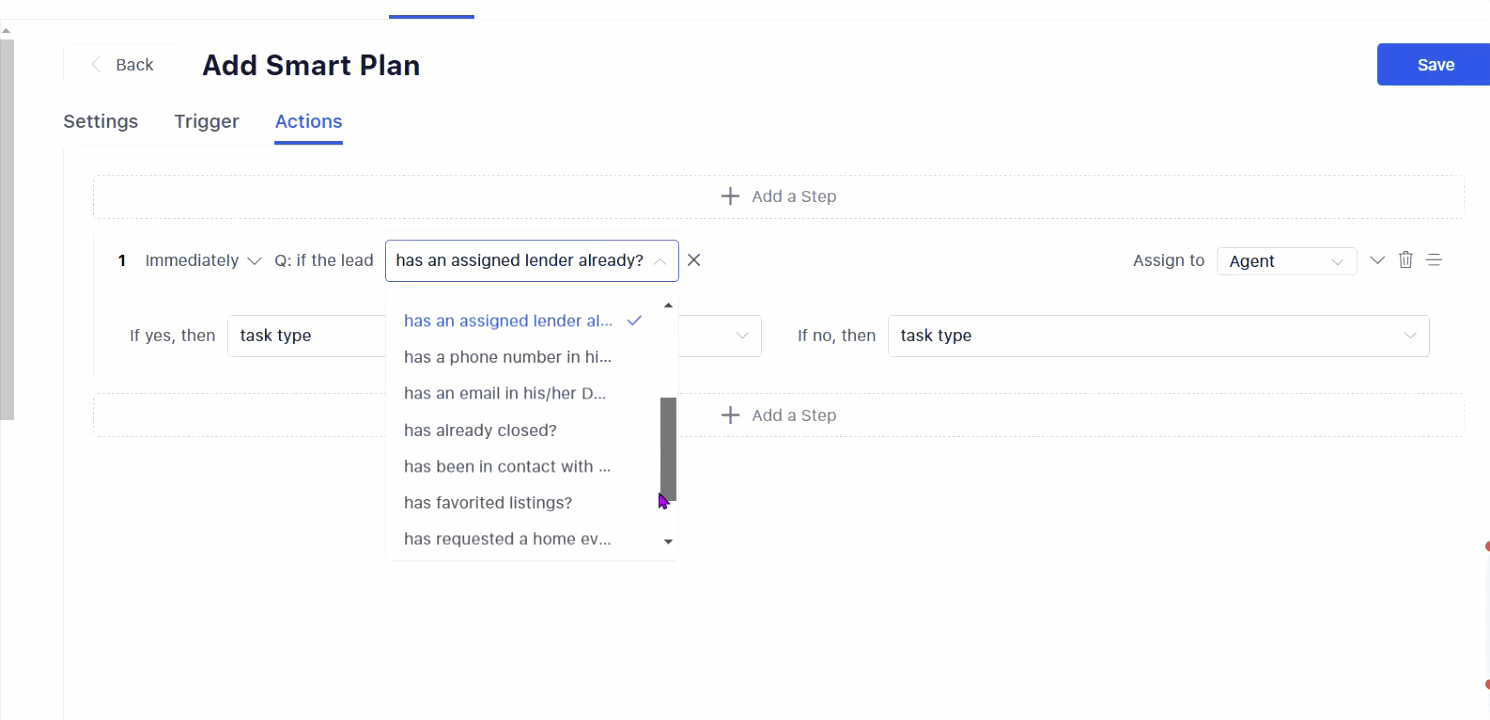This screenshot has width=1490, height=720.
Task: Choose 'has been in contact with' option
Action: tap(522, 466)
